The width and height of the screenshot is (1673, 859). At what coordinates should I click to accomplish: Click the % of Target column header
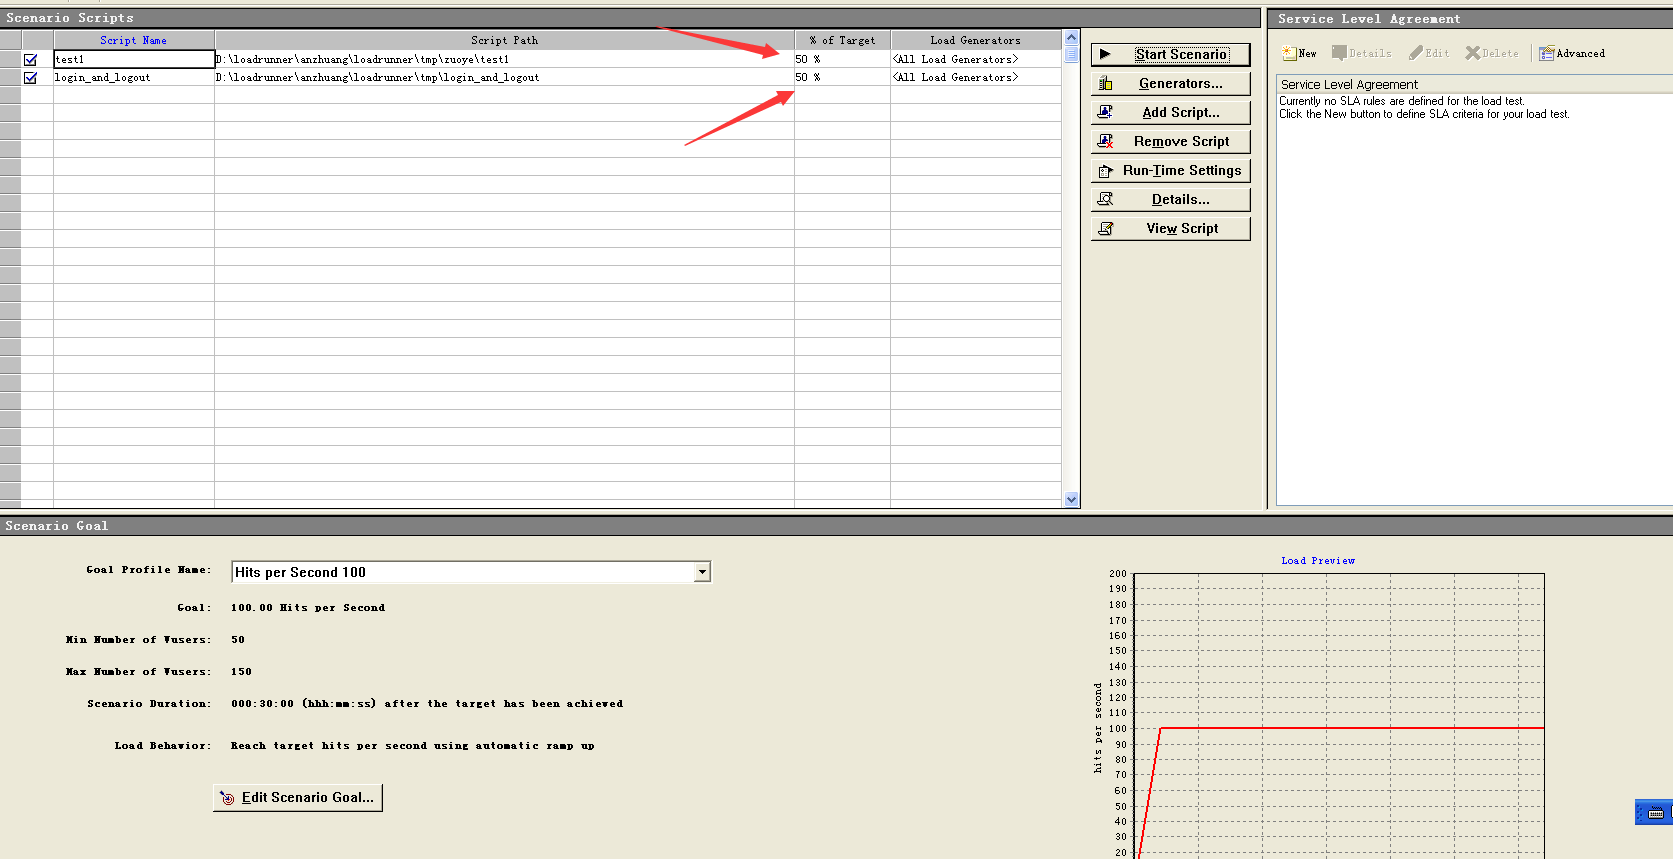[x=842, y=40]
